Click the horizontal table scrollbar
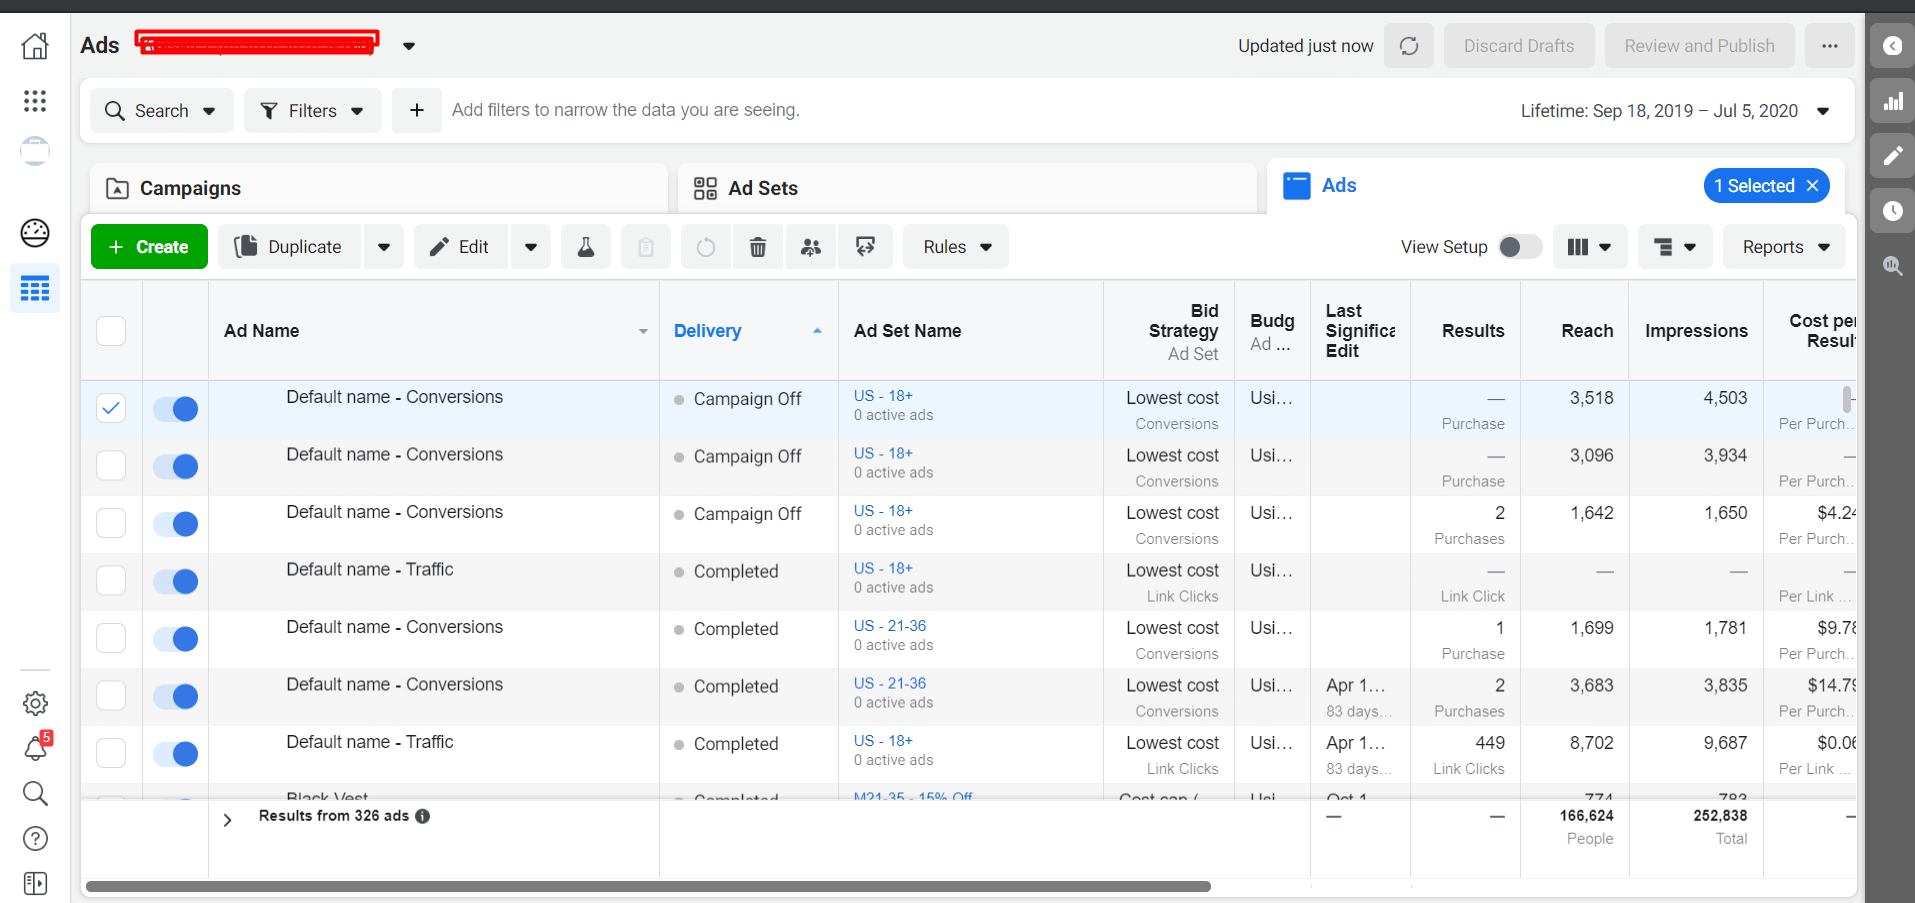Screen dimensions: 1915x903 (648, 886)
